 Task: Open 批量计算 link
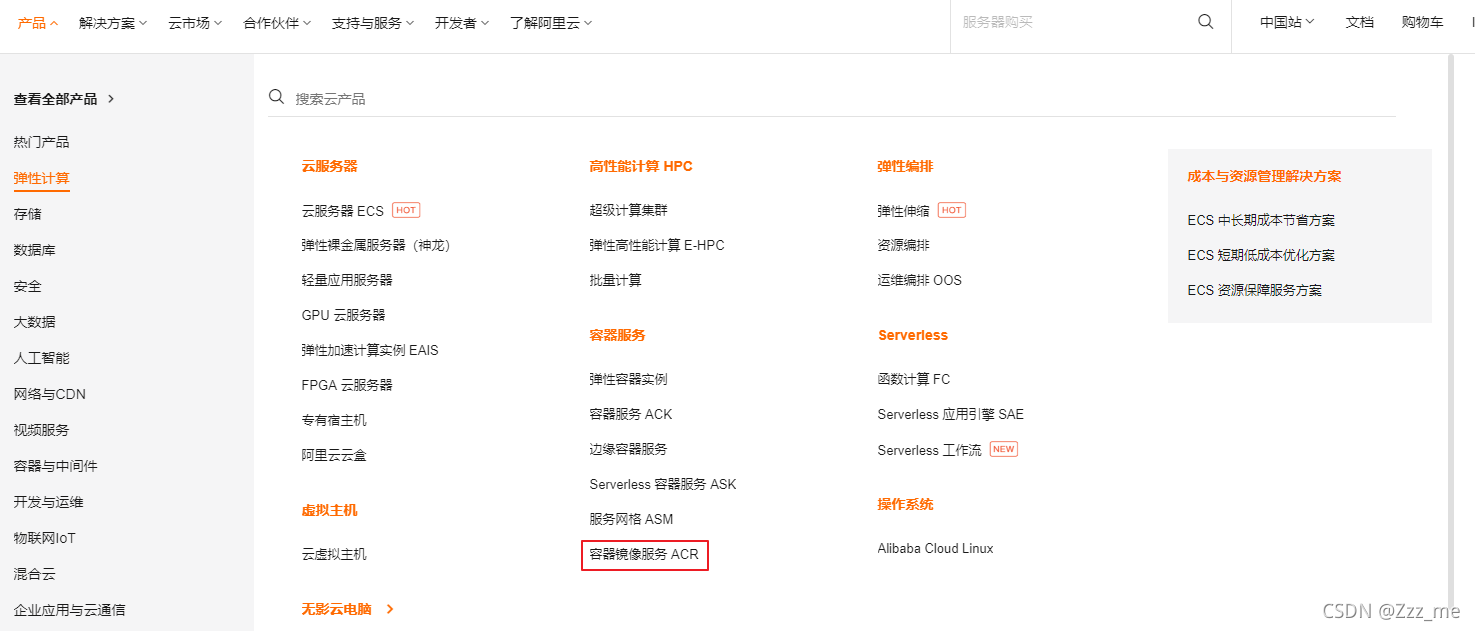click(x=615, y=280)
